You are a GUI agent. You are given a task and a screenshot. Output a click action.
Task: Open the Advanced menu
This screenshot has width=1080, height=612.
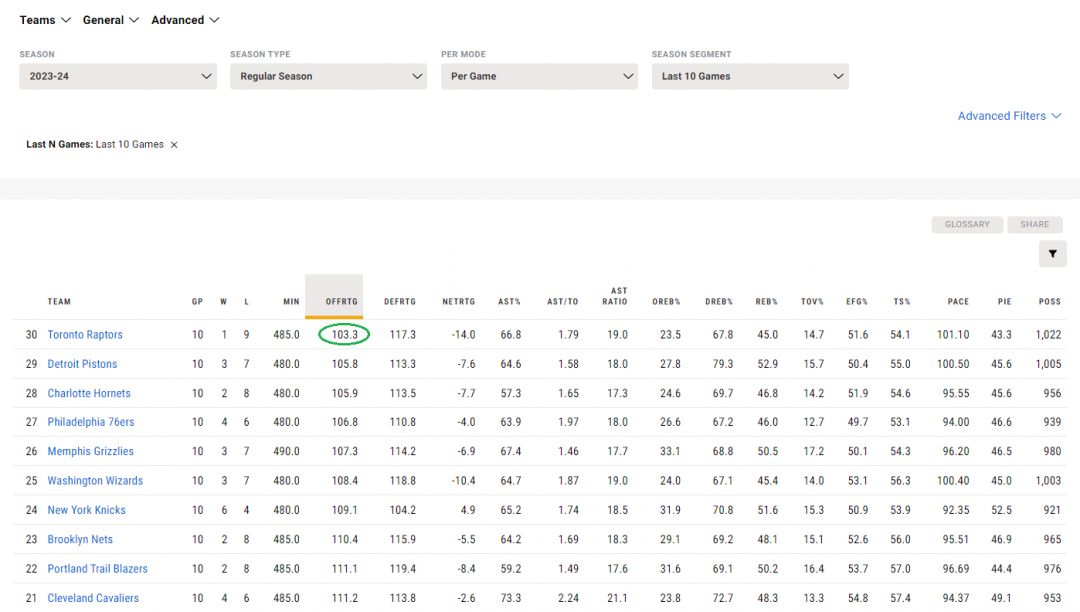point(185,20)
